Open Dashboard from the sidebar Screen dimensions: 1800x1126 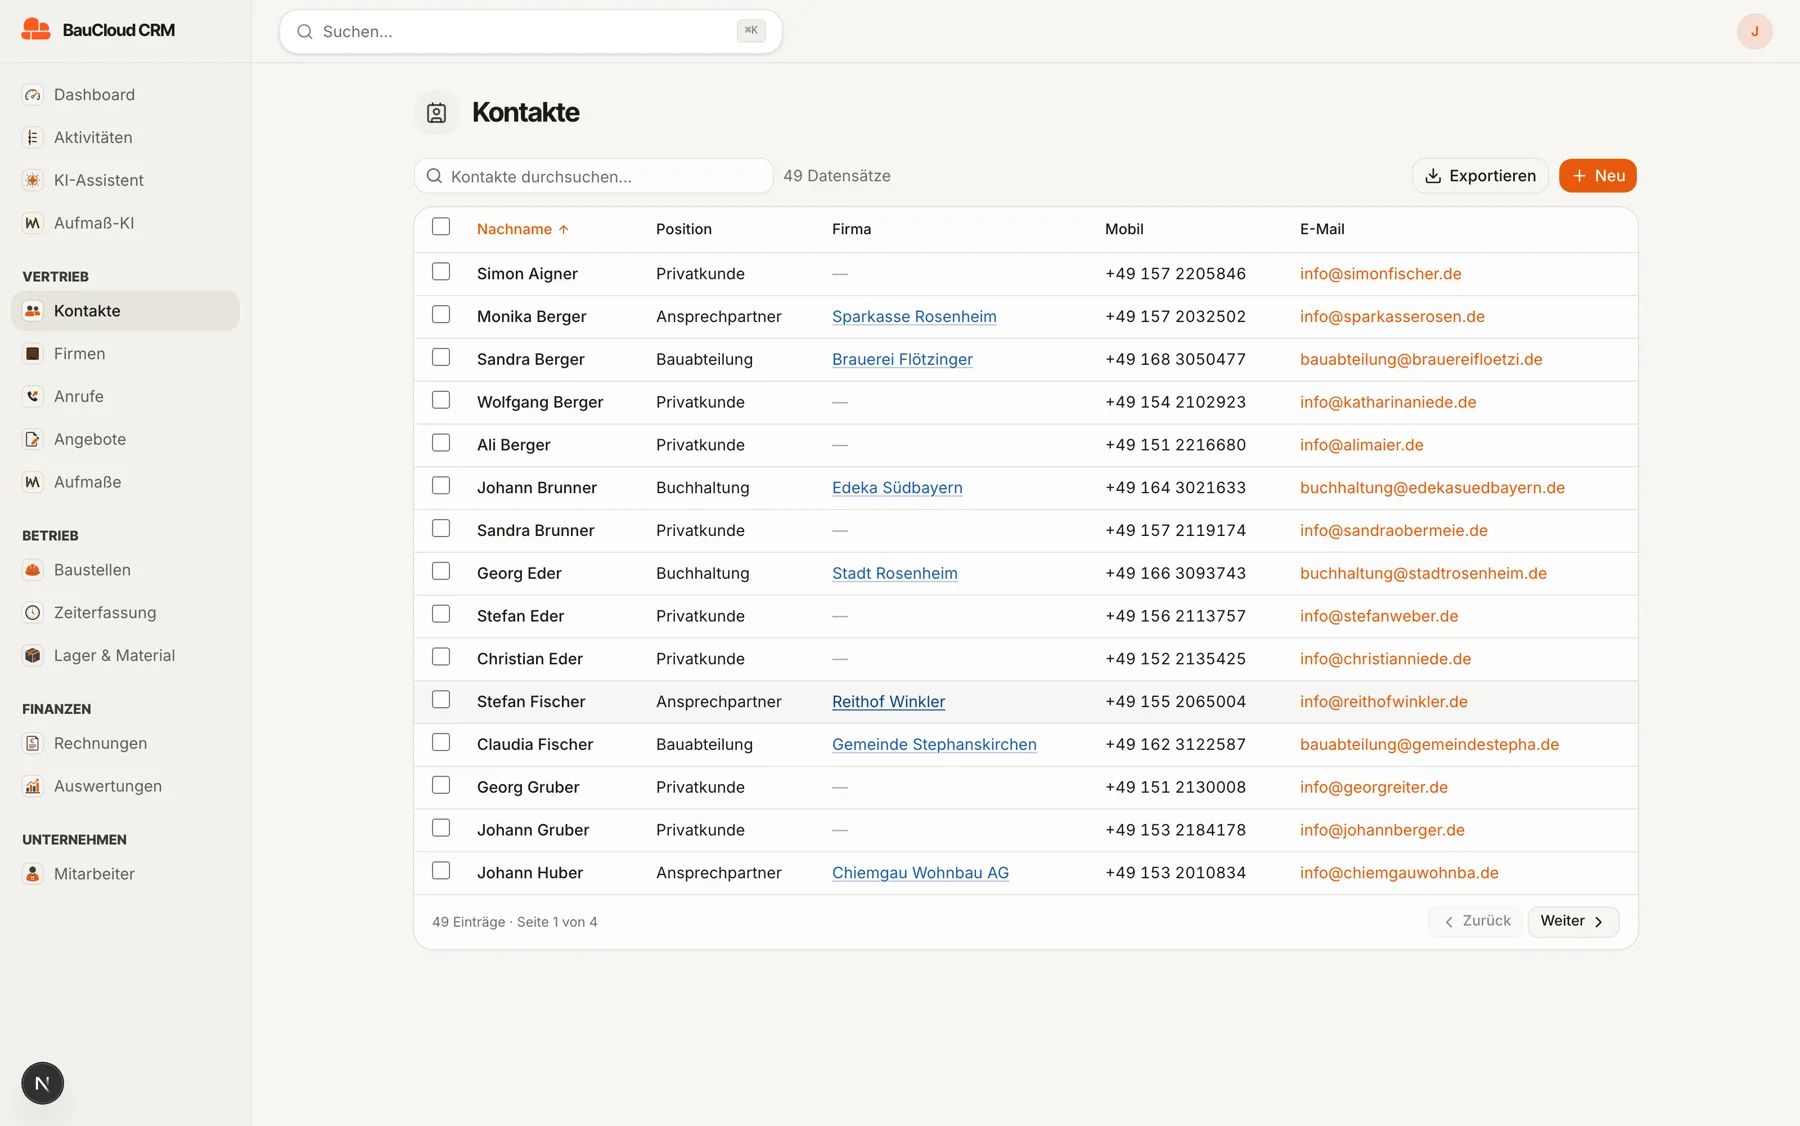click(125, 95)
